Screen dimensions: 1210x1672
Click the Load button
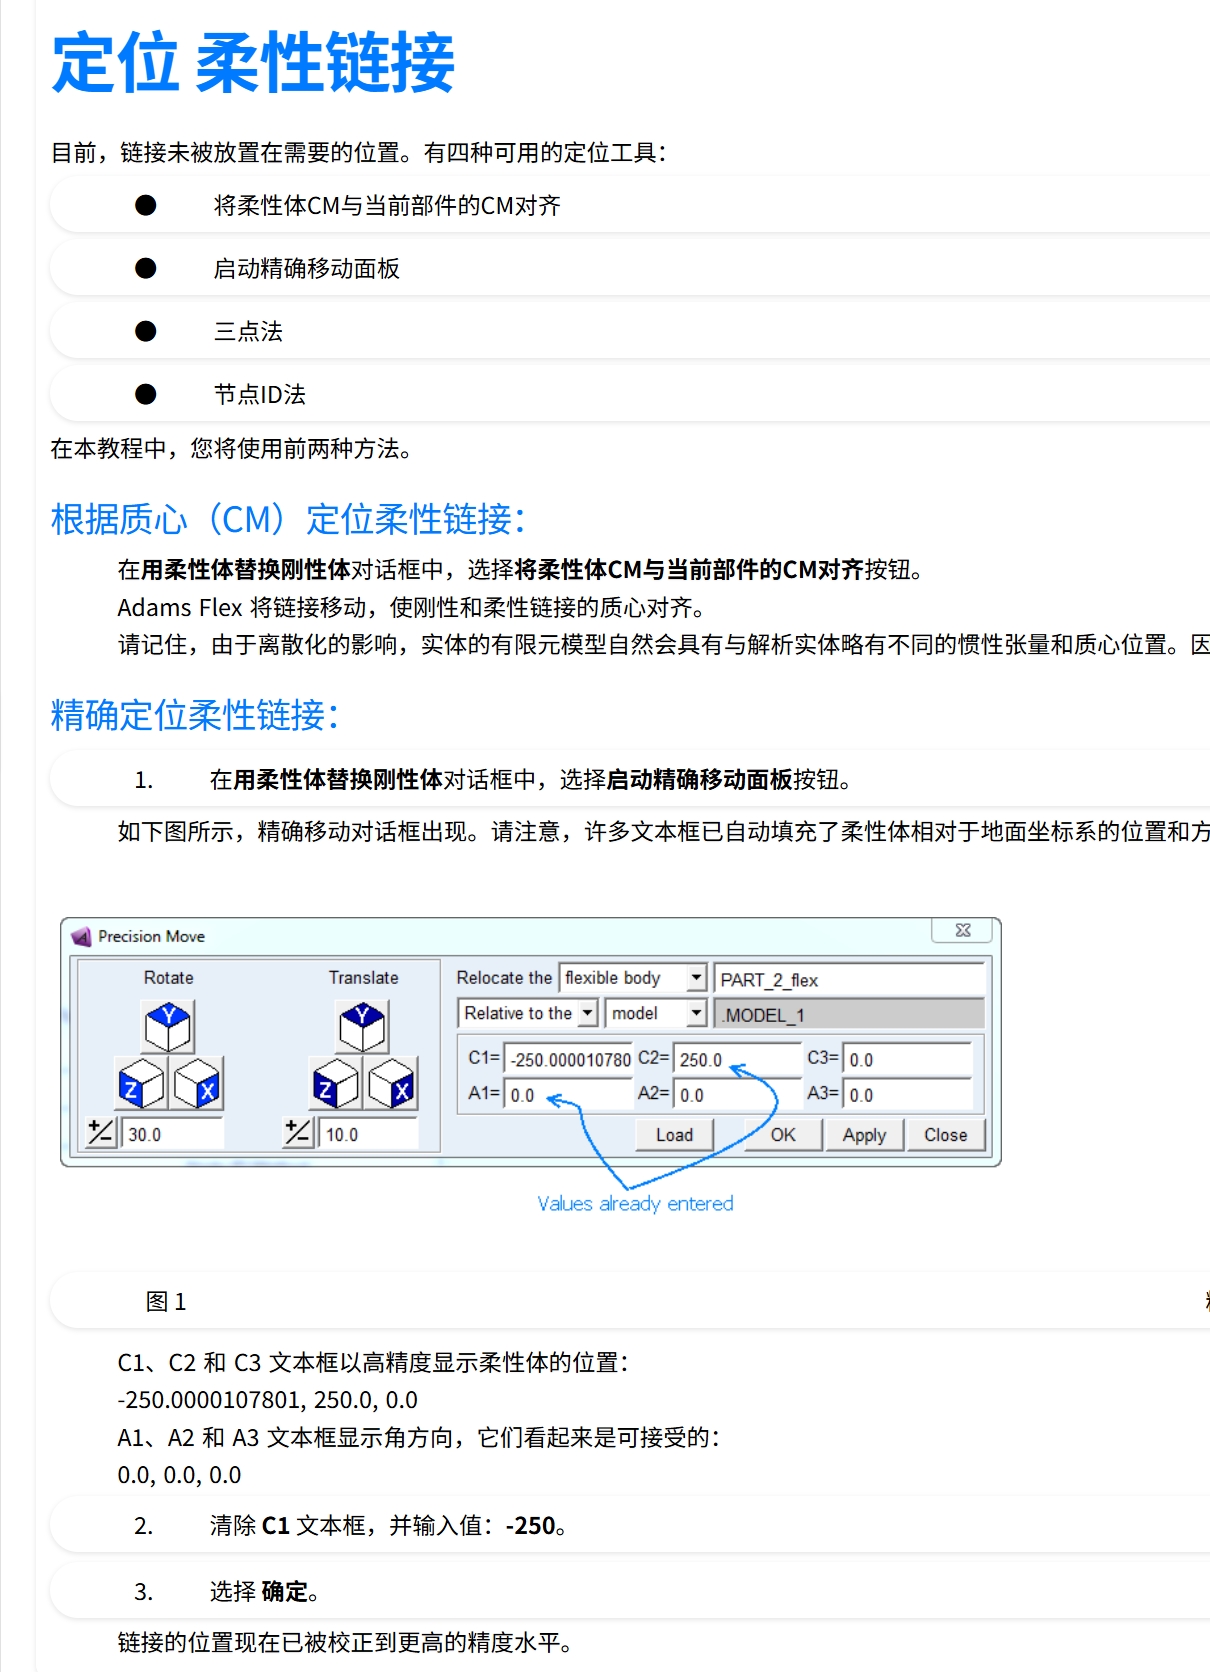[674, 1135]
